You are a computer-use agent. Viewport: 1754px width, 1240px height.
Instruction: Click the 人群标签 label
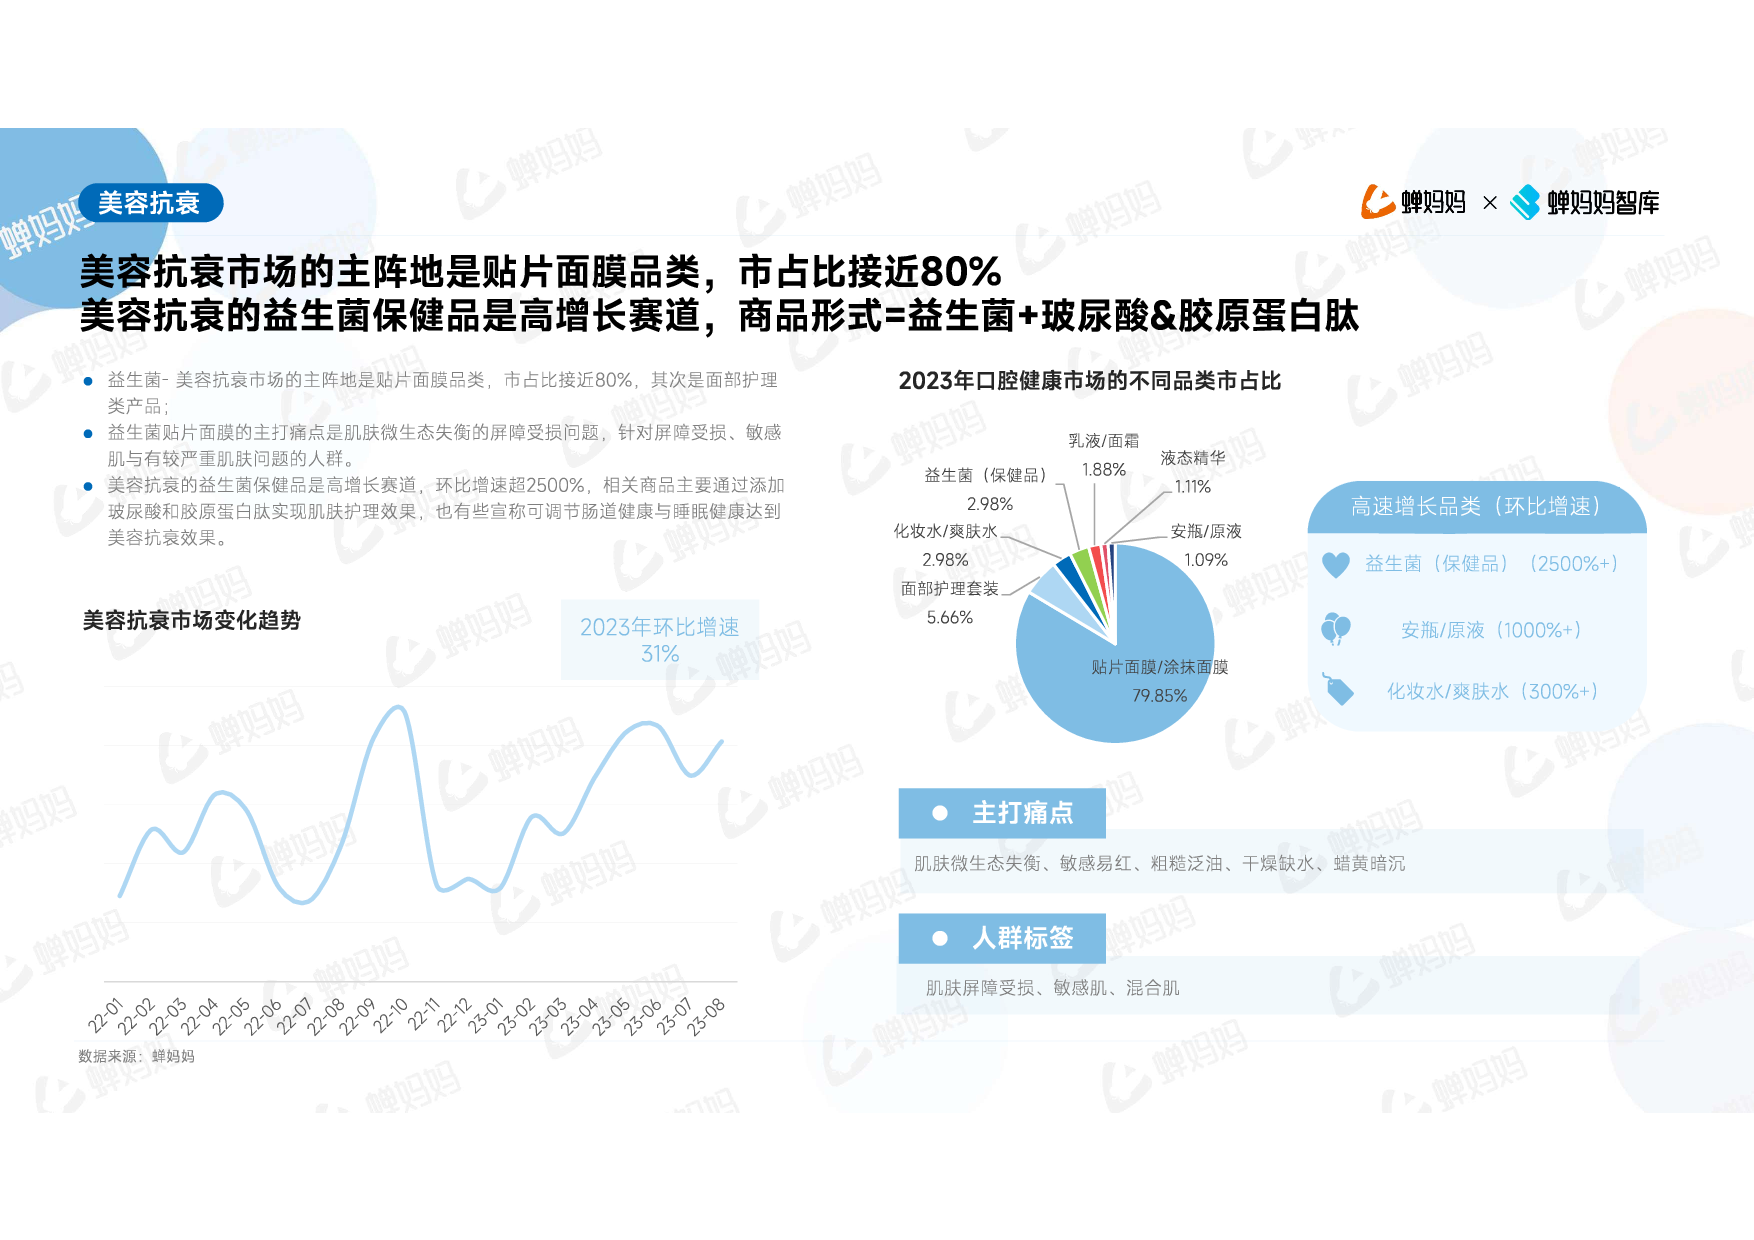(x=1022, y=938)
